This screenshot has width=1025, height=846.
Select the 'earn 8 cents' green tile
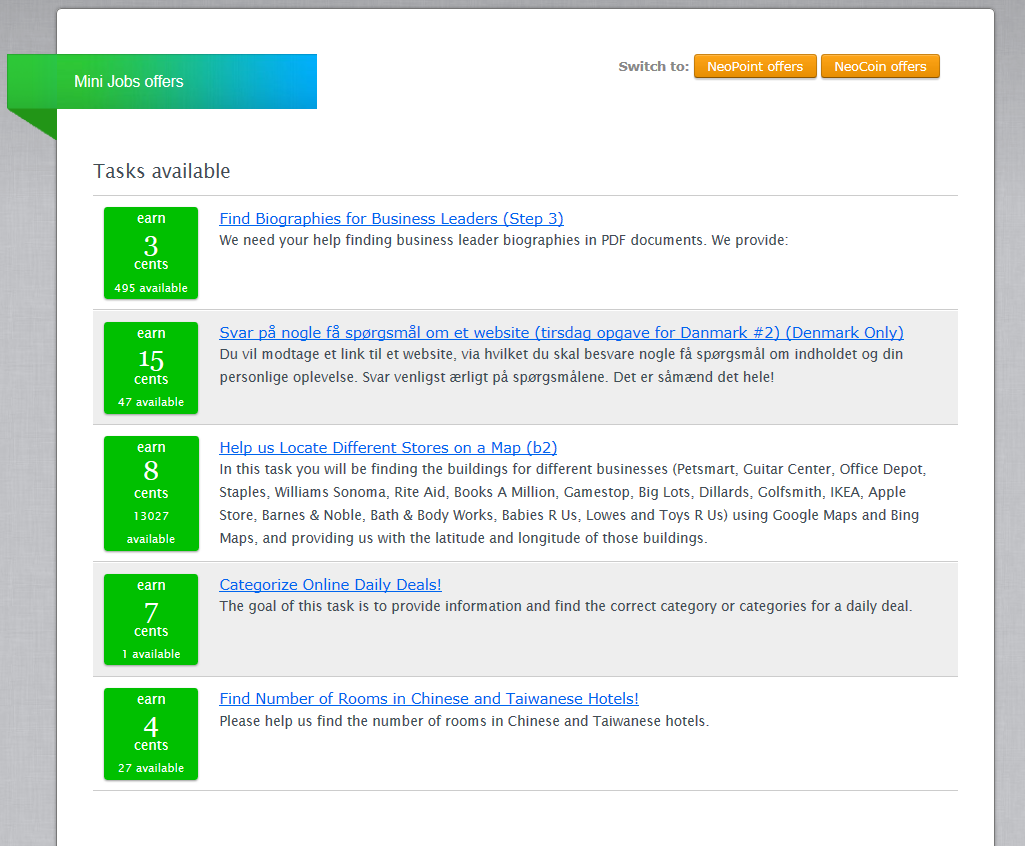(x=151, y=494)
